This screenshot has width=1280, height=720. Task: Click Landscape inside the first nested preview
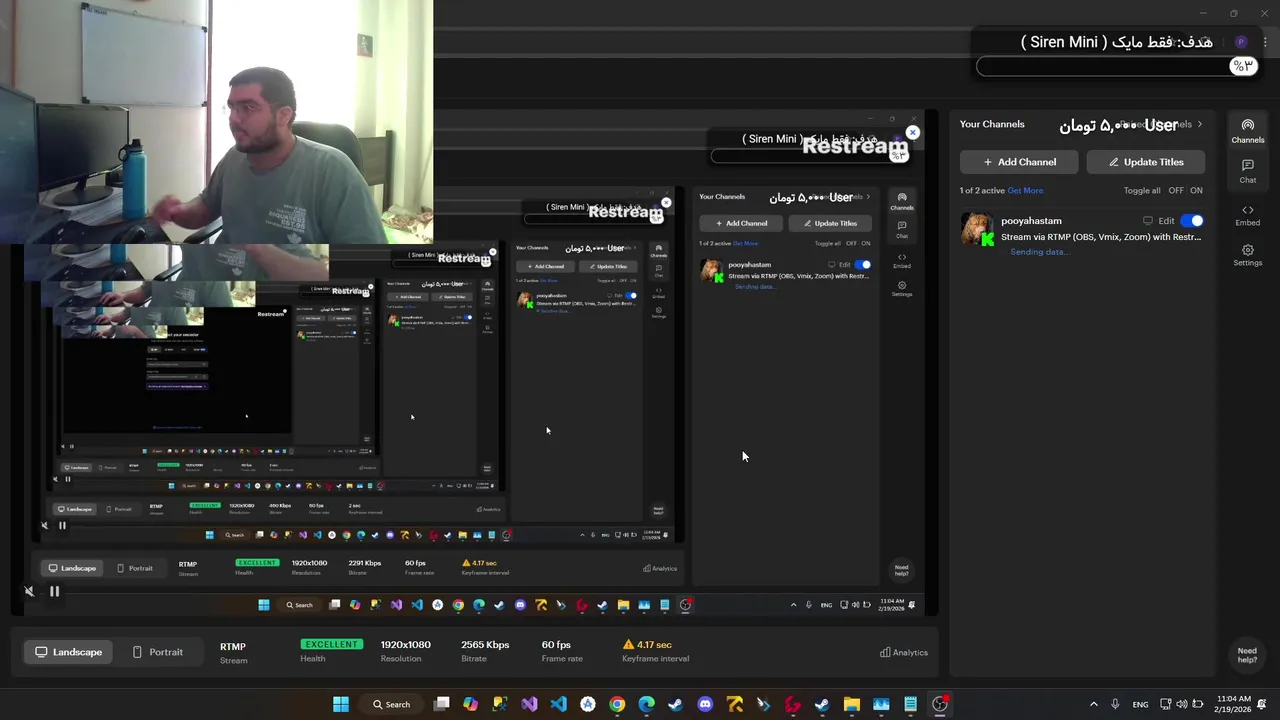(71, 568)
